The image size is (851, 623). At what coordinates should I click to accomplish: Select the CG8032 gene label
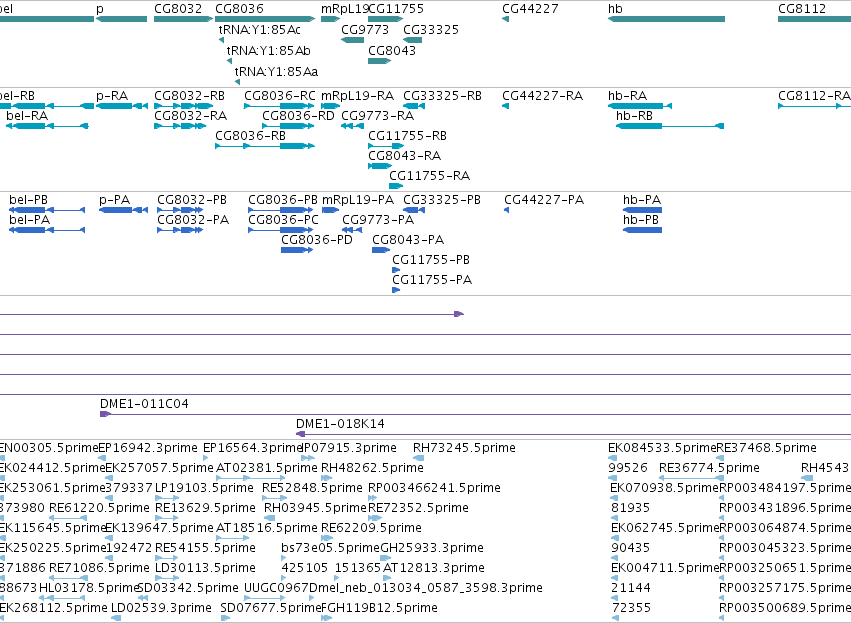178,9
